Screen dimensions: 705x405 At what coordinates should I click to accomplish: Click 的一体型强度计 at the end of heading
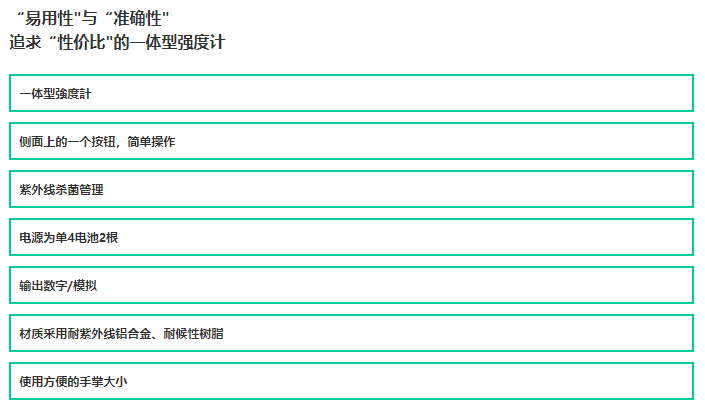click(169, 42)
